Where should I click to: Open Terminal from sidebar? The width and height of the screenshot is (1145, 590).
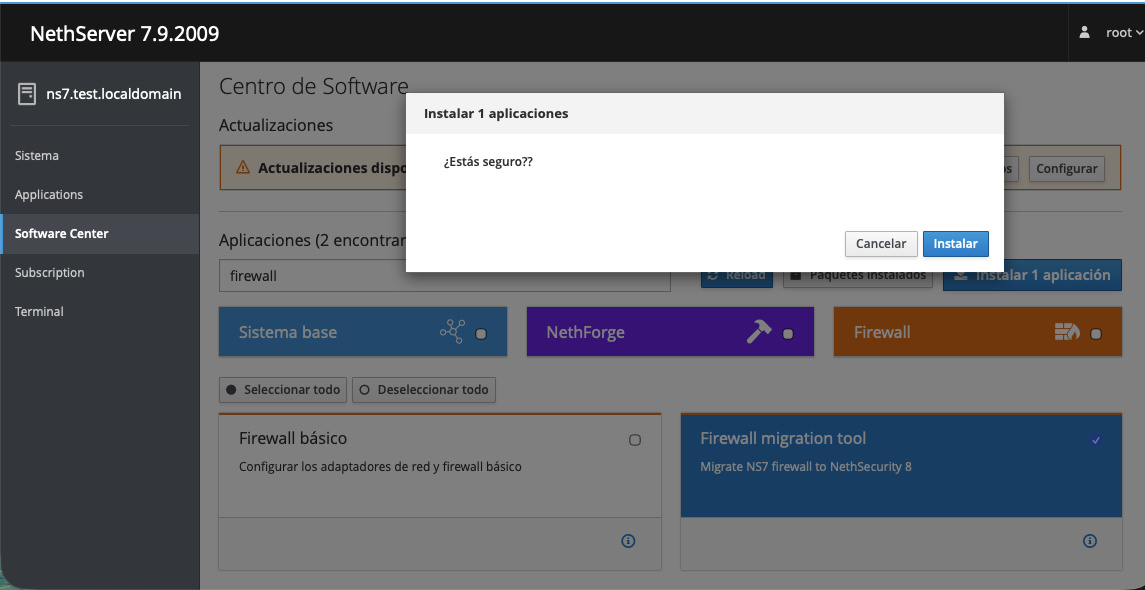coord(39,312)
